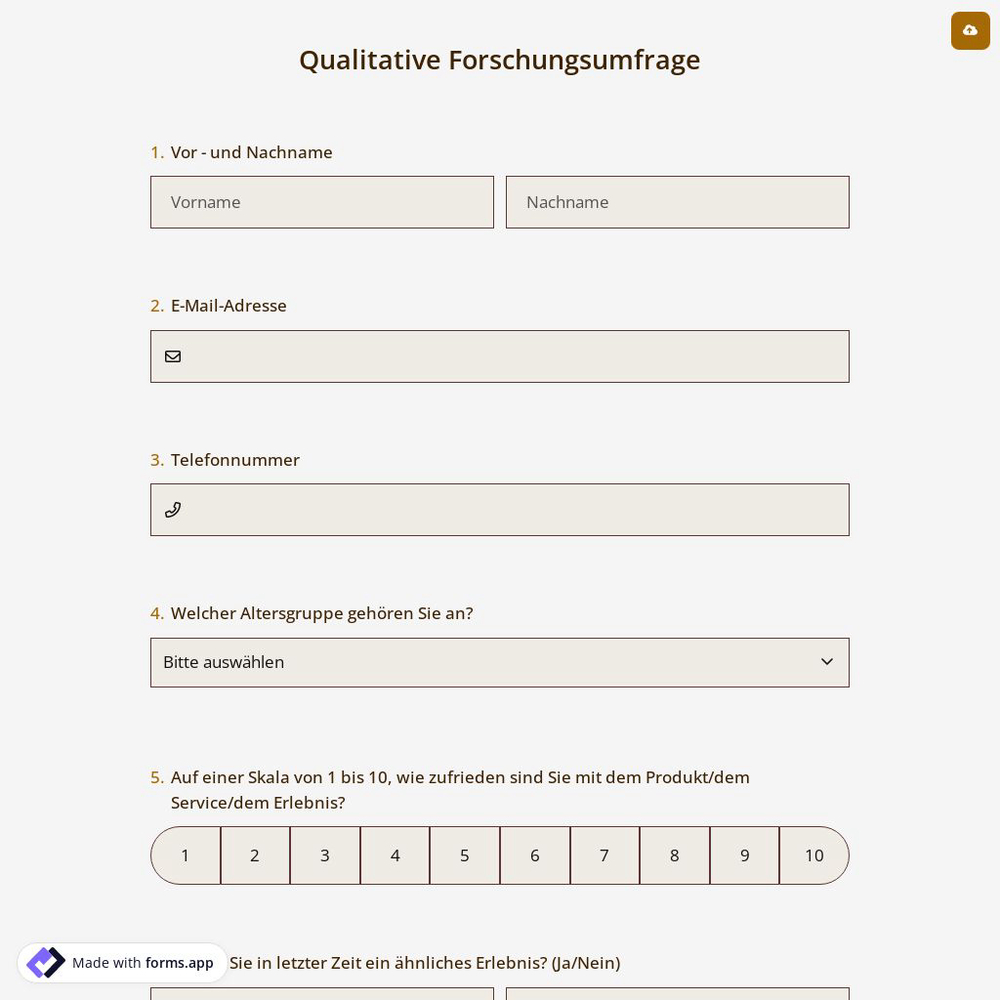The height and width of the screenshot is (1000, 1000).
Task: Select rating 1 on the satisfaction scale
Action: 185,855
